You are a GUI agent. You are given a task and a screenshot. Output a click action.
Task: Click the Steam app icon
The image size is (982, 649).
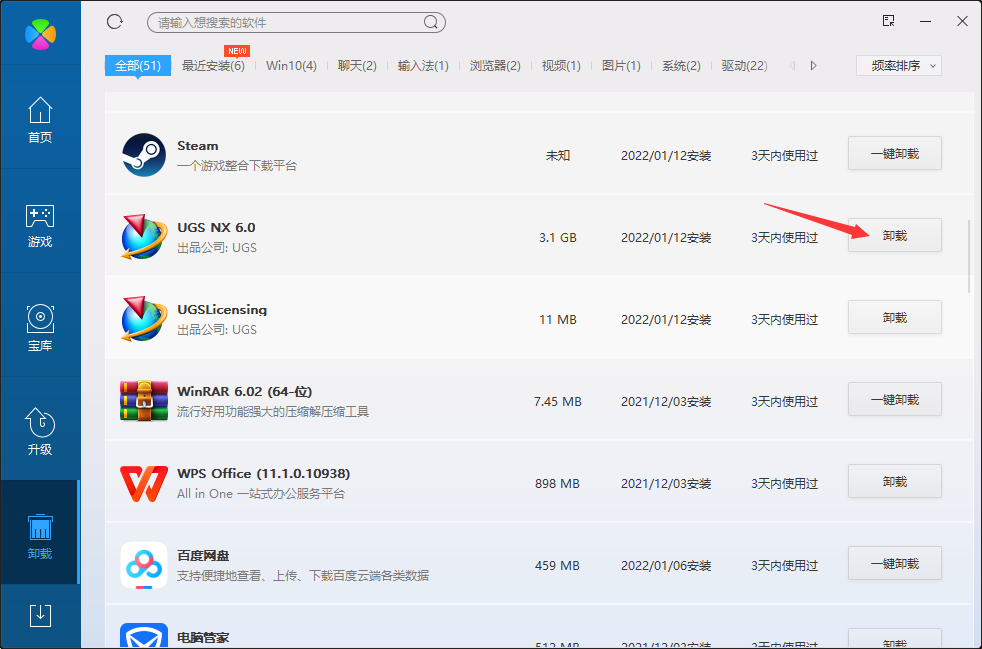pos(144,155)
